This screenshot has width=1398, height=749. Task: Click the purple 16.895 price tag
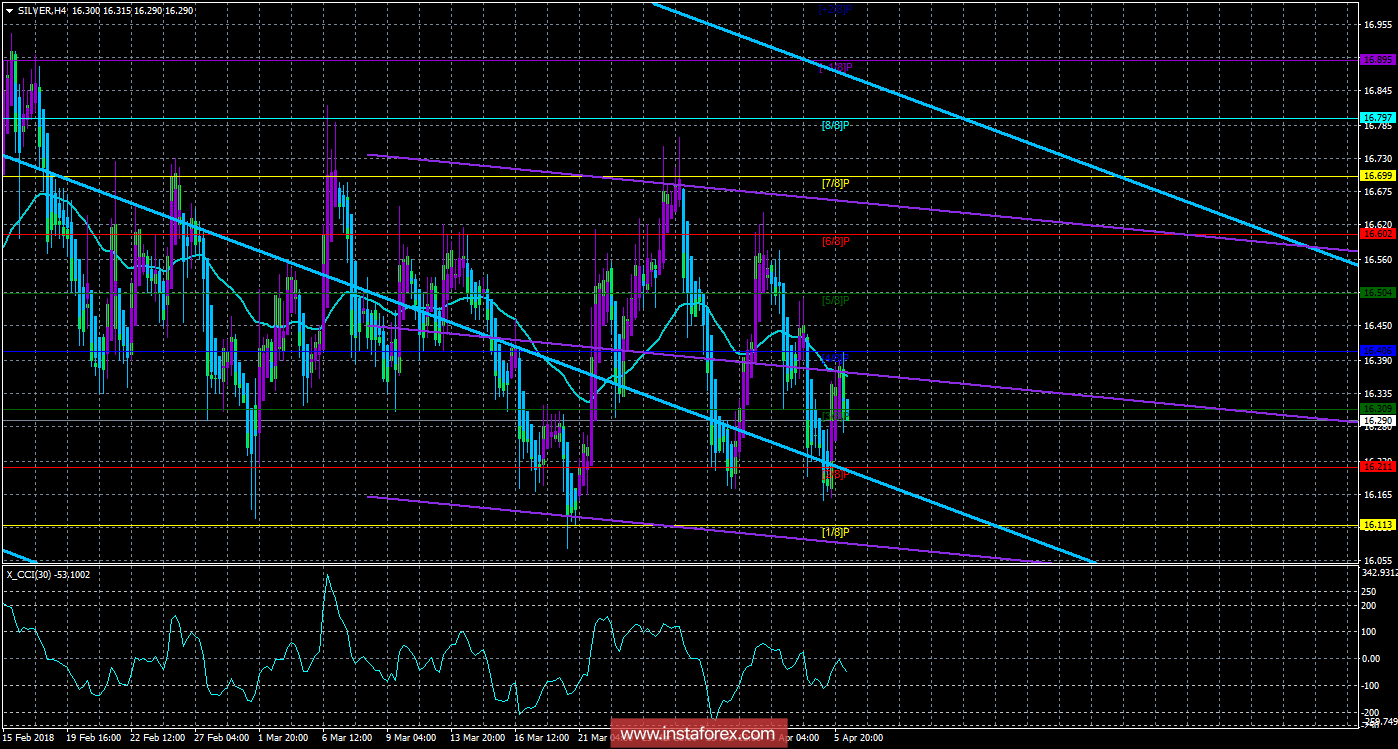point(1376,60)
